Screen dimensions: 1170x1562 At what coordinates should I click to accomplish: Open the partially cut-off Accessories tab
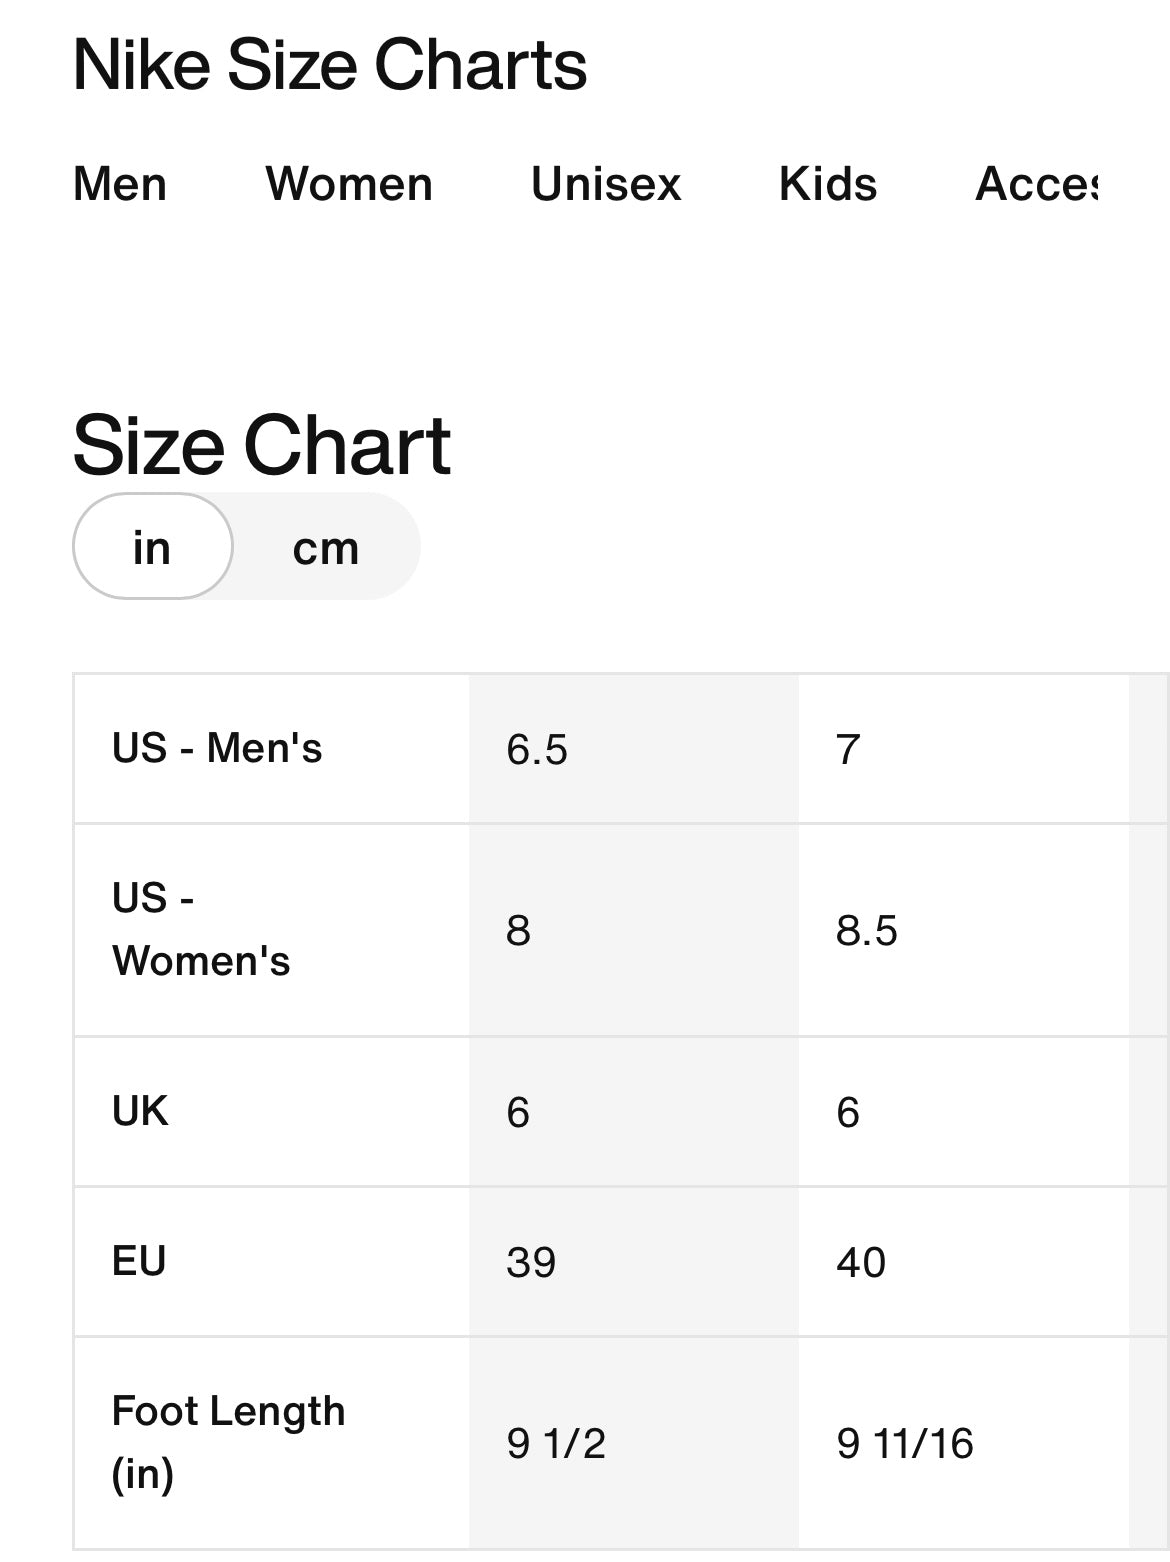[x=1037, y=185]
